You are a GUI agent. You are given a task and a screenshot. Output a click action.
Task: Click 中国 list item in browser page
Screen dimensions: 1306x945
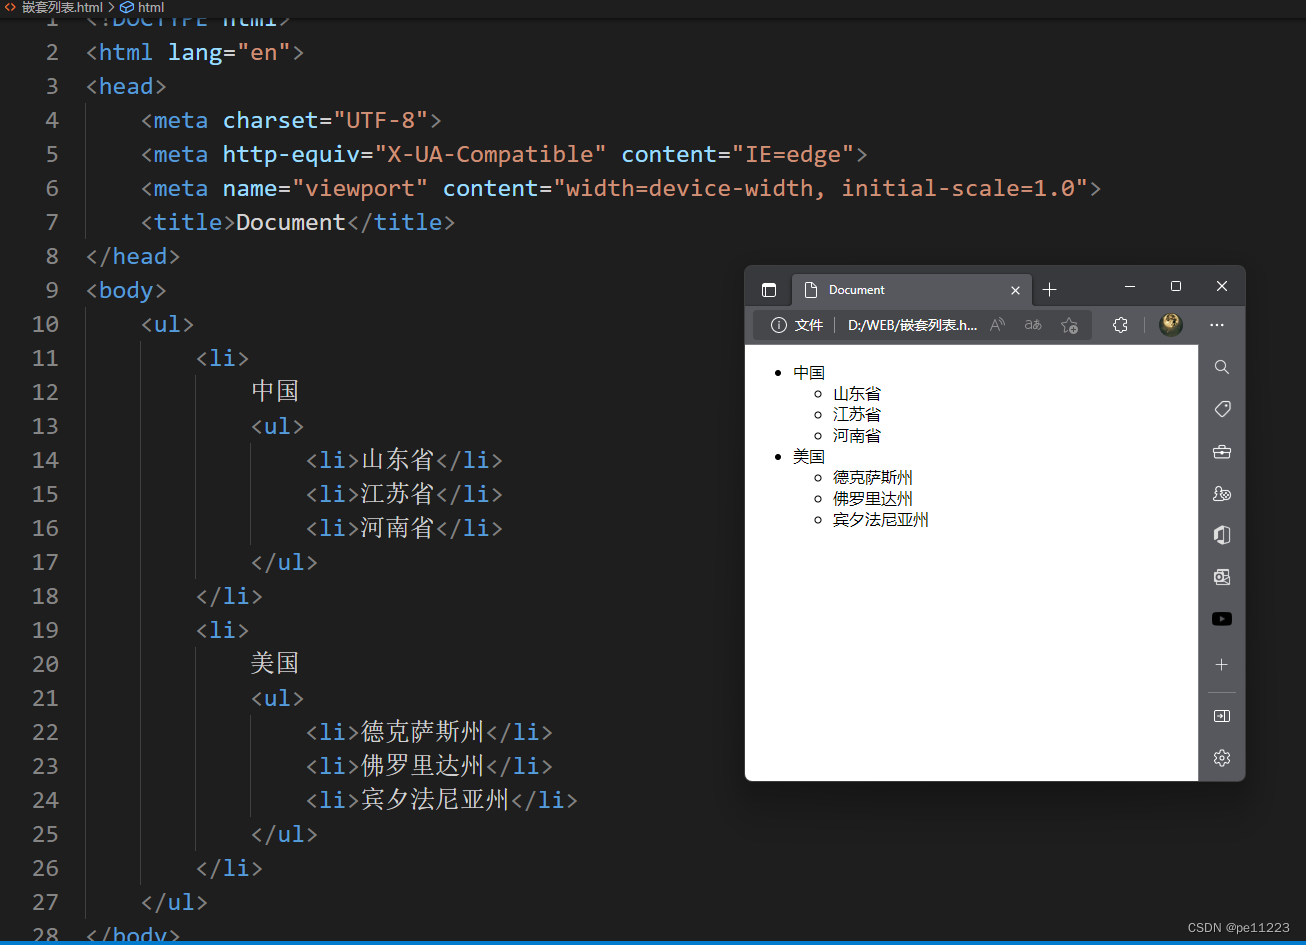pyautogui.click(x=809, y=373)
